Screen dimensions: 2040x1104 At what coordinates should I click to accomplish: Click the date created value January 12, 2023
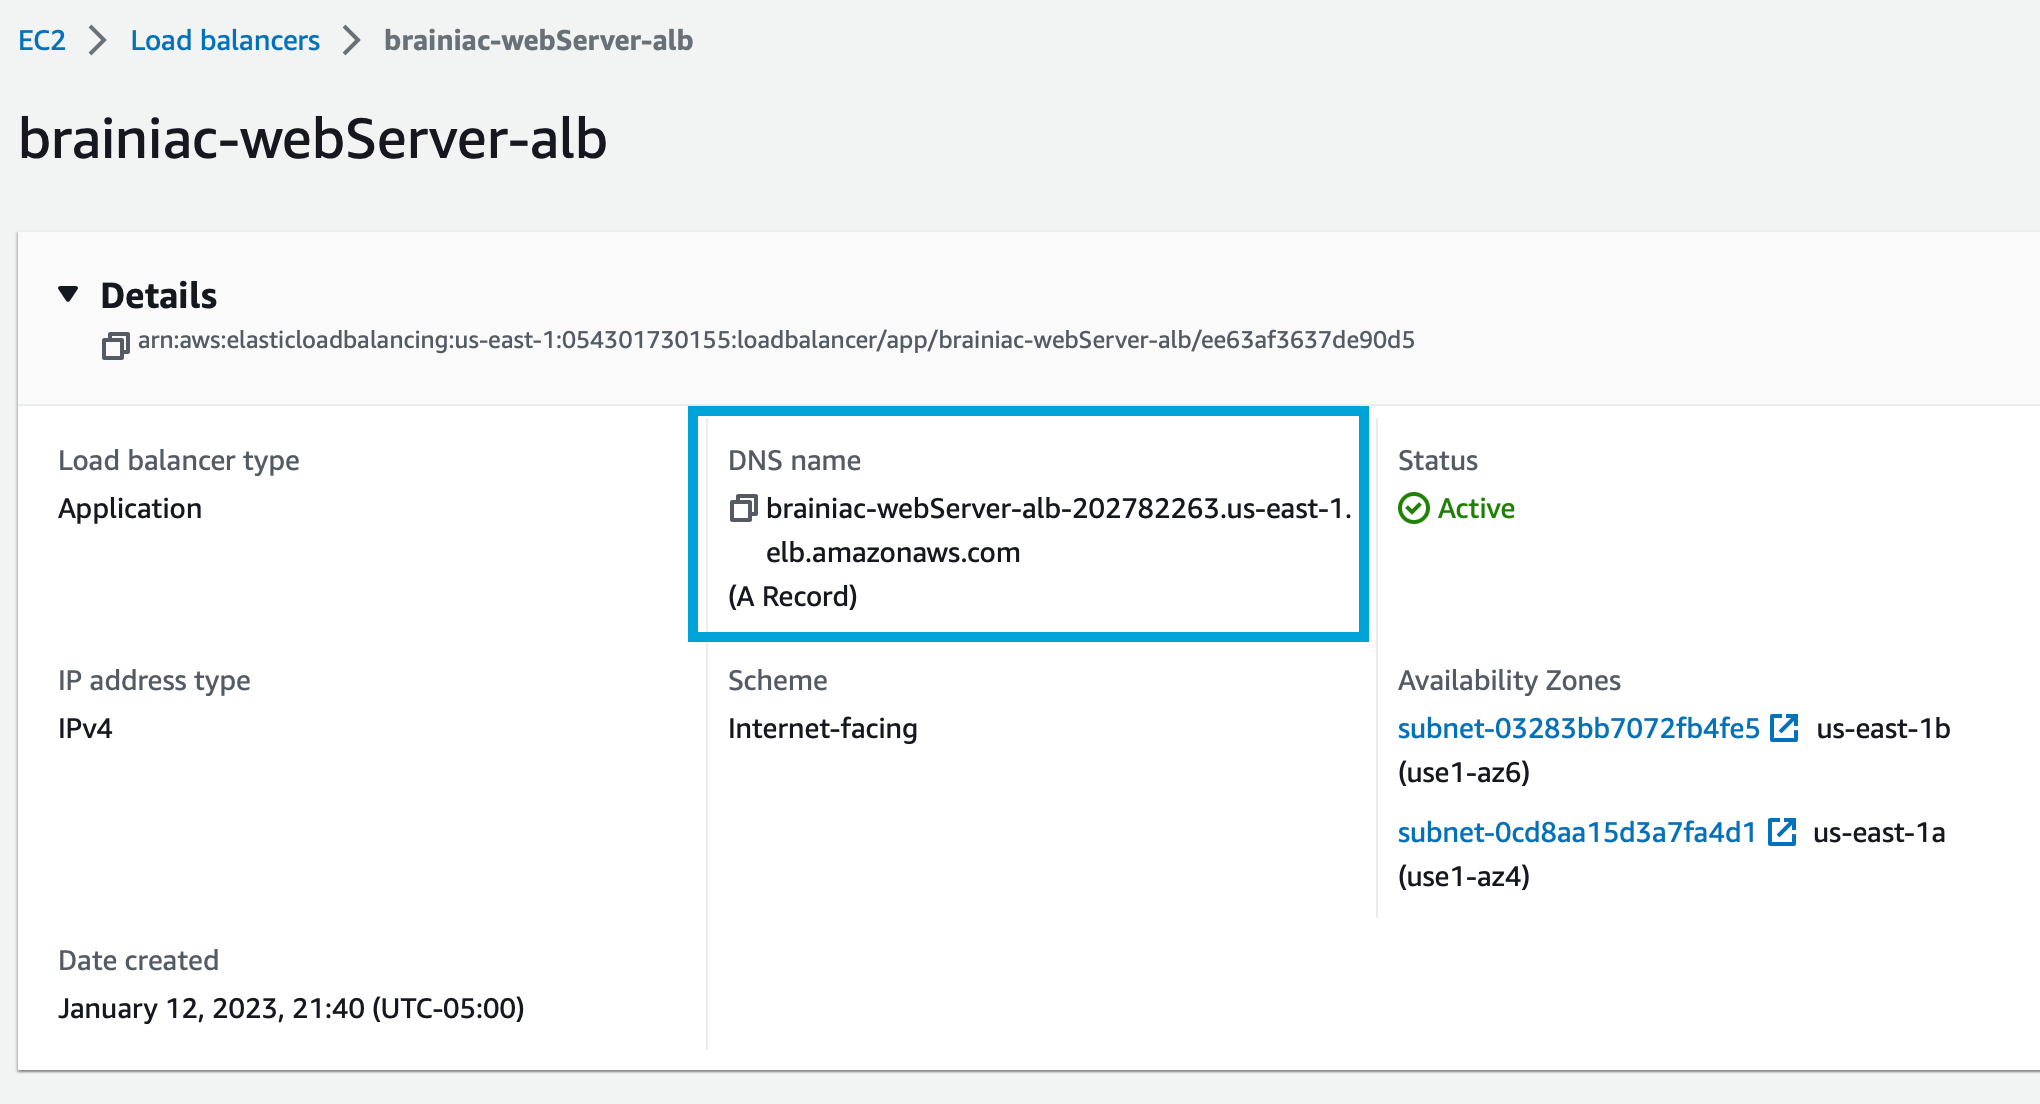point(291,1008)
